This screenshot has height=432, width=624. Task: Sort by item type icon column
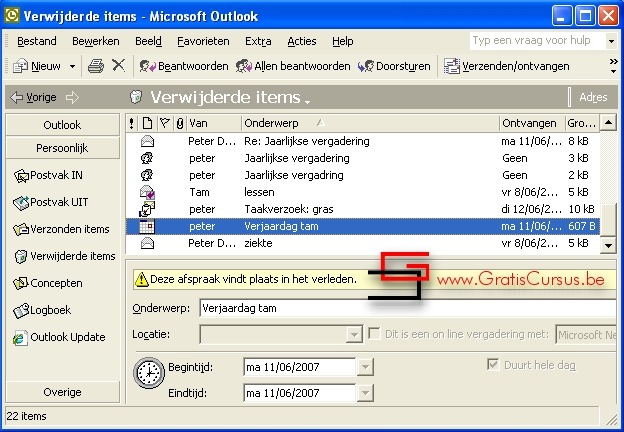pos(147,123)
